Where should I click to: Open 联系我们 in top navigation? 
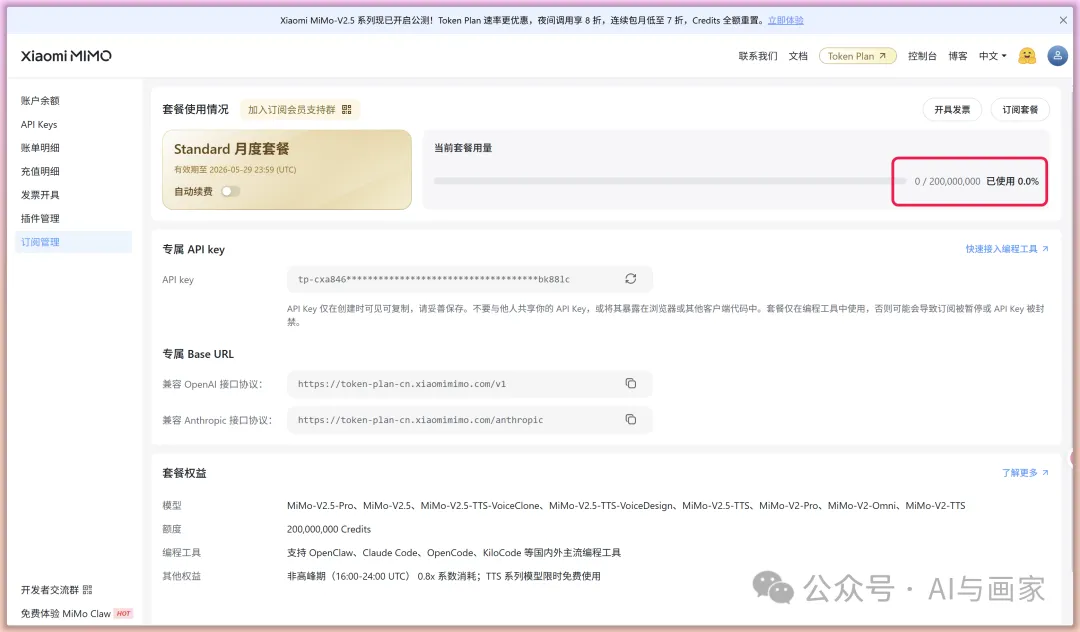(x=758, y=56)
